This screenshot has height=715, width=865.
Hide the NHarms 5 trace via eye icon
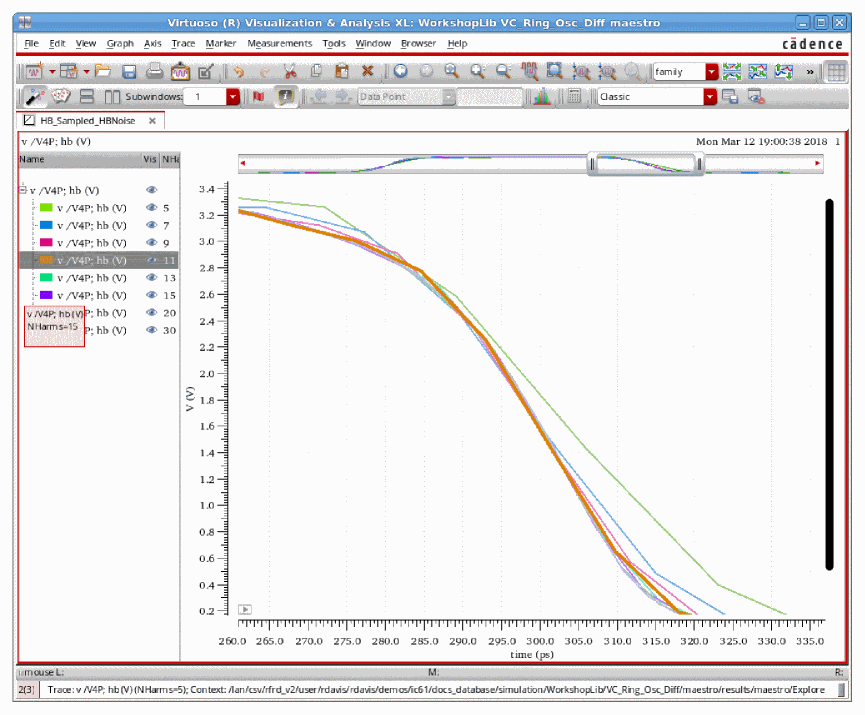(152, 207)
